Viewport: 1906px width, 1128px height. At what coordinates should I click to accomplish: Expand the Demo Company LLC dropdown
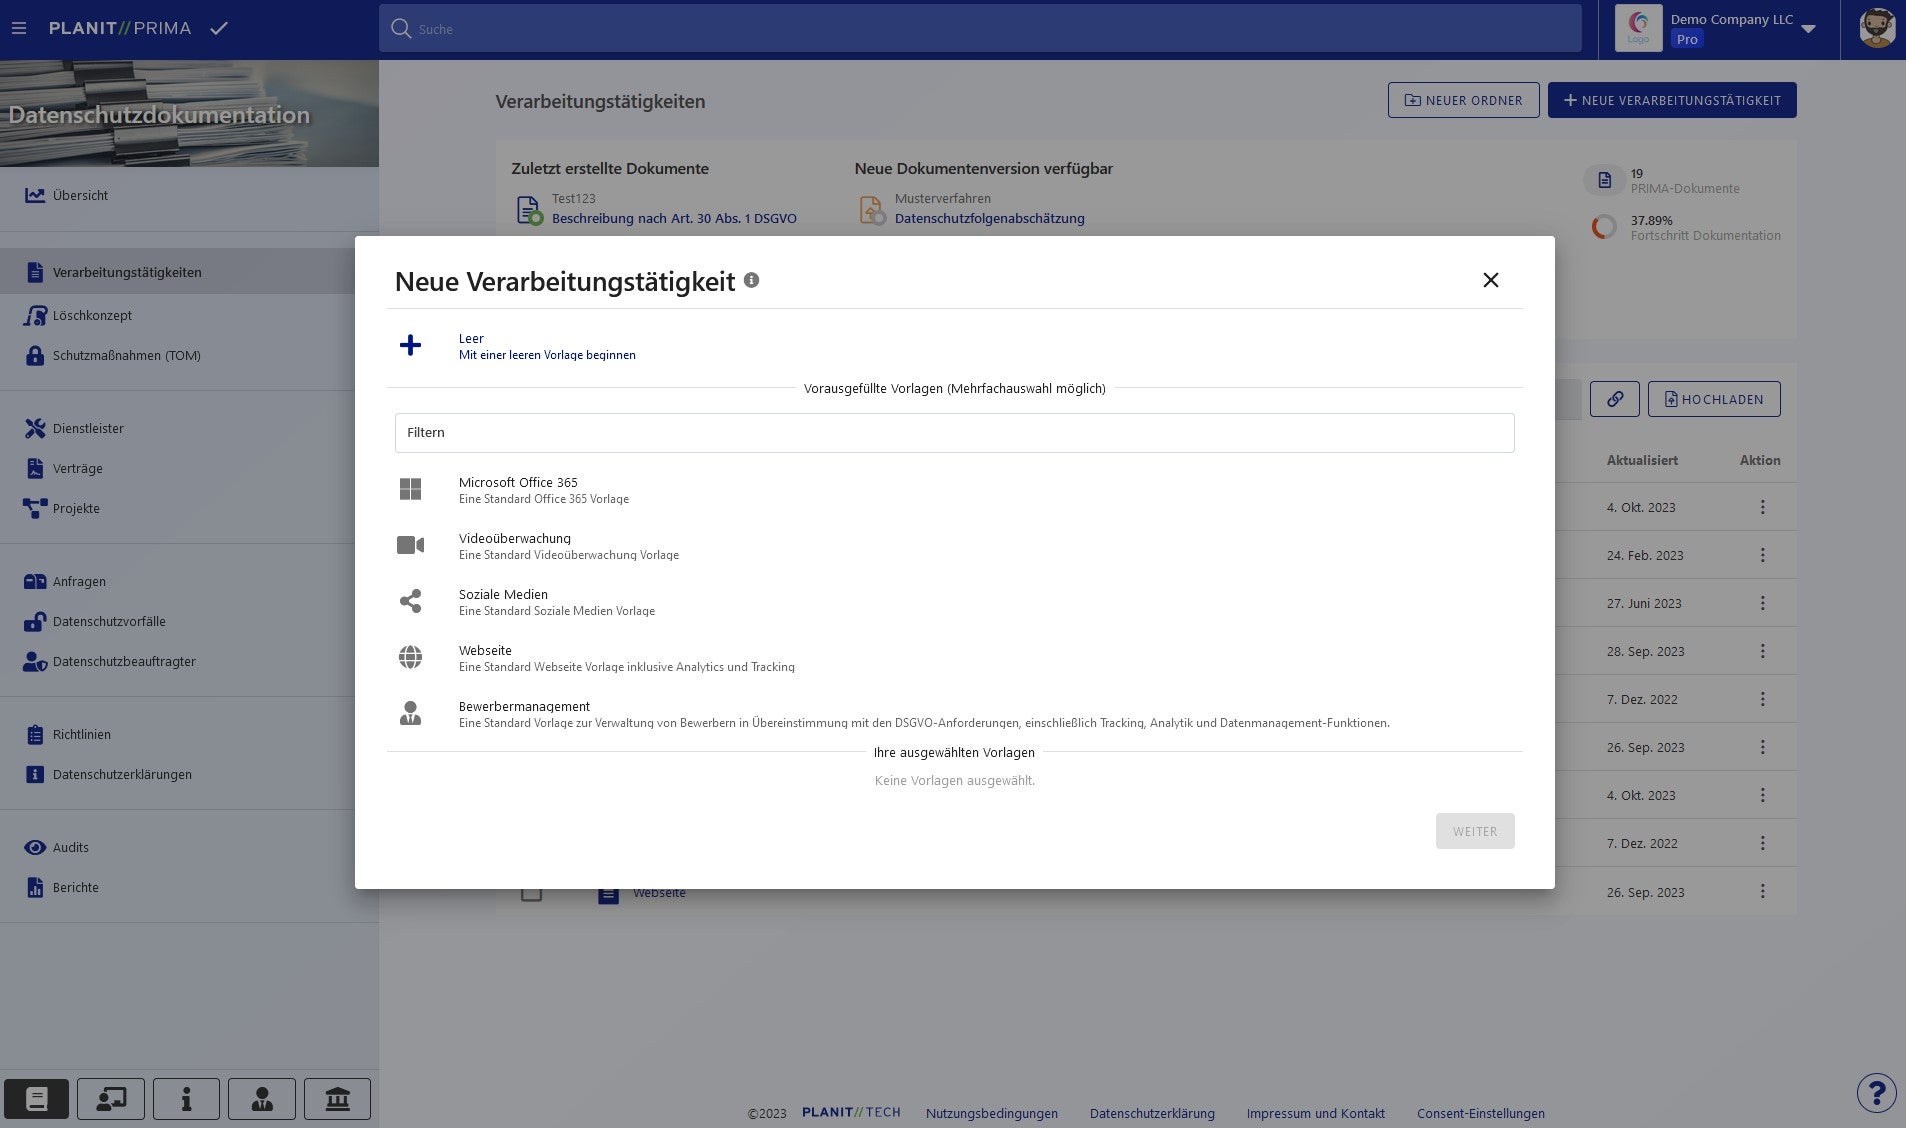coord(1808,29)
